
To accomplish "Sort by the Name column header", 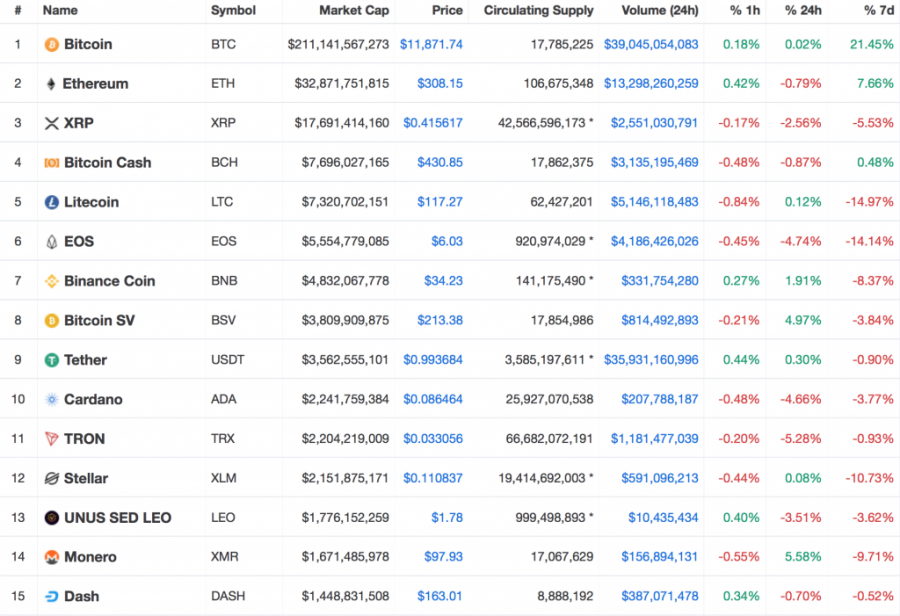I will (x=60, y=10).
